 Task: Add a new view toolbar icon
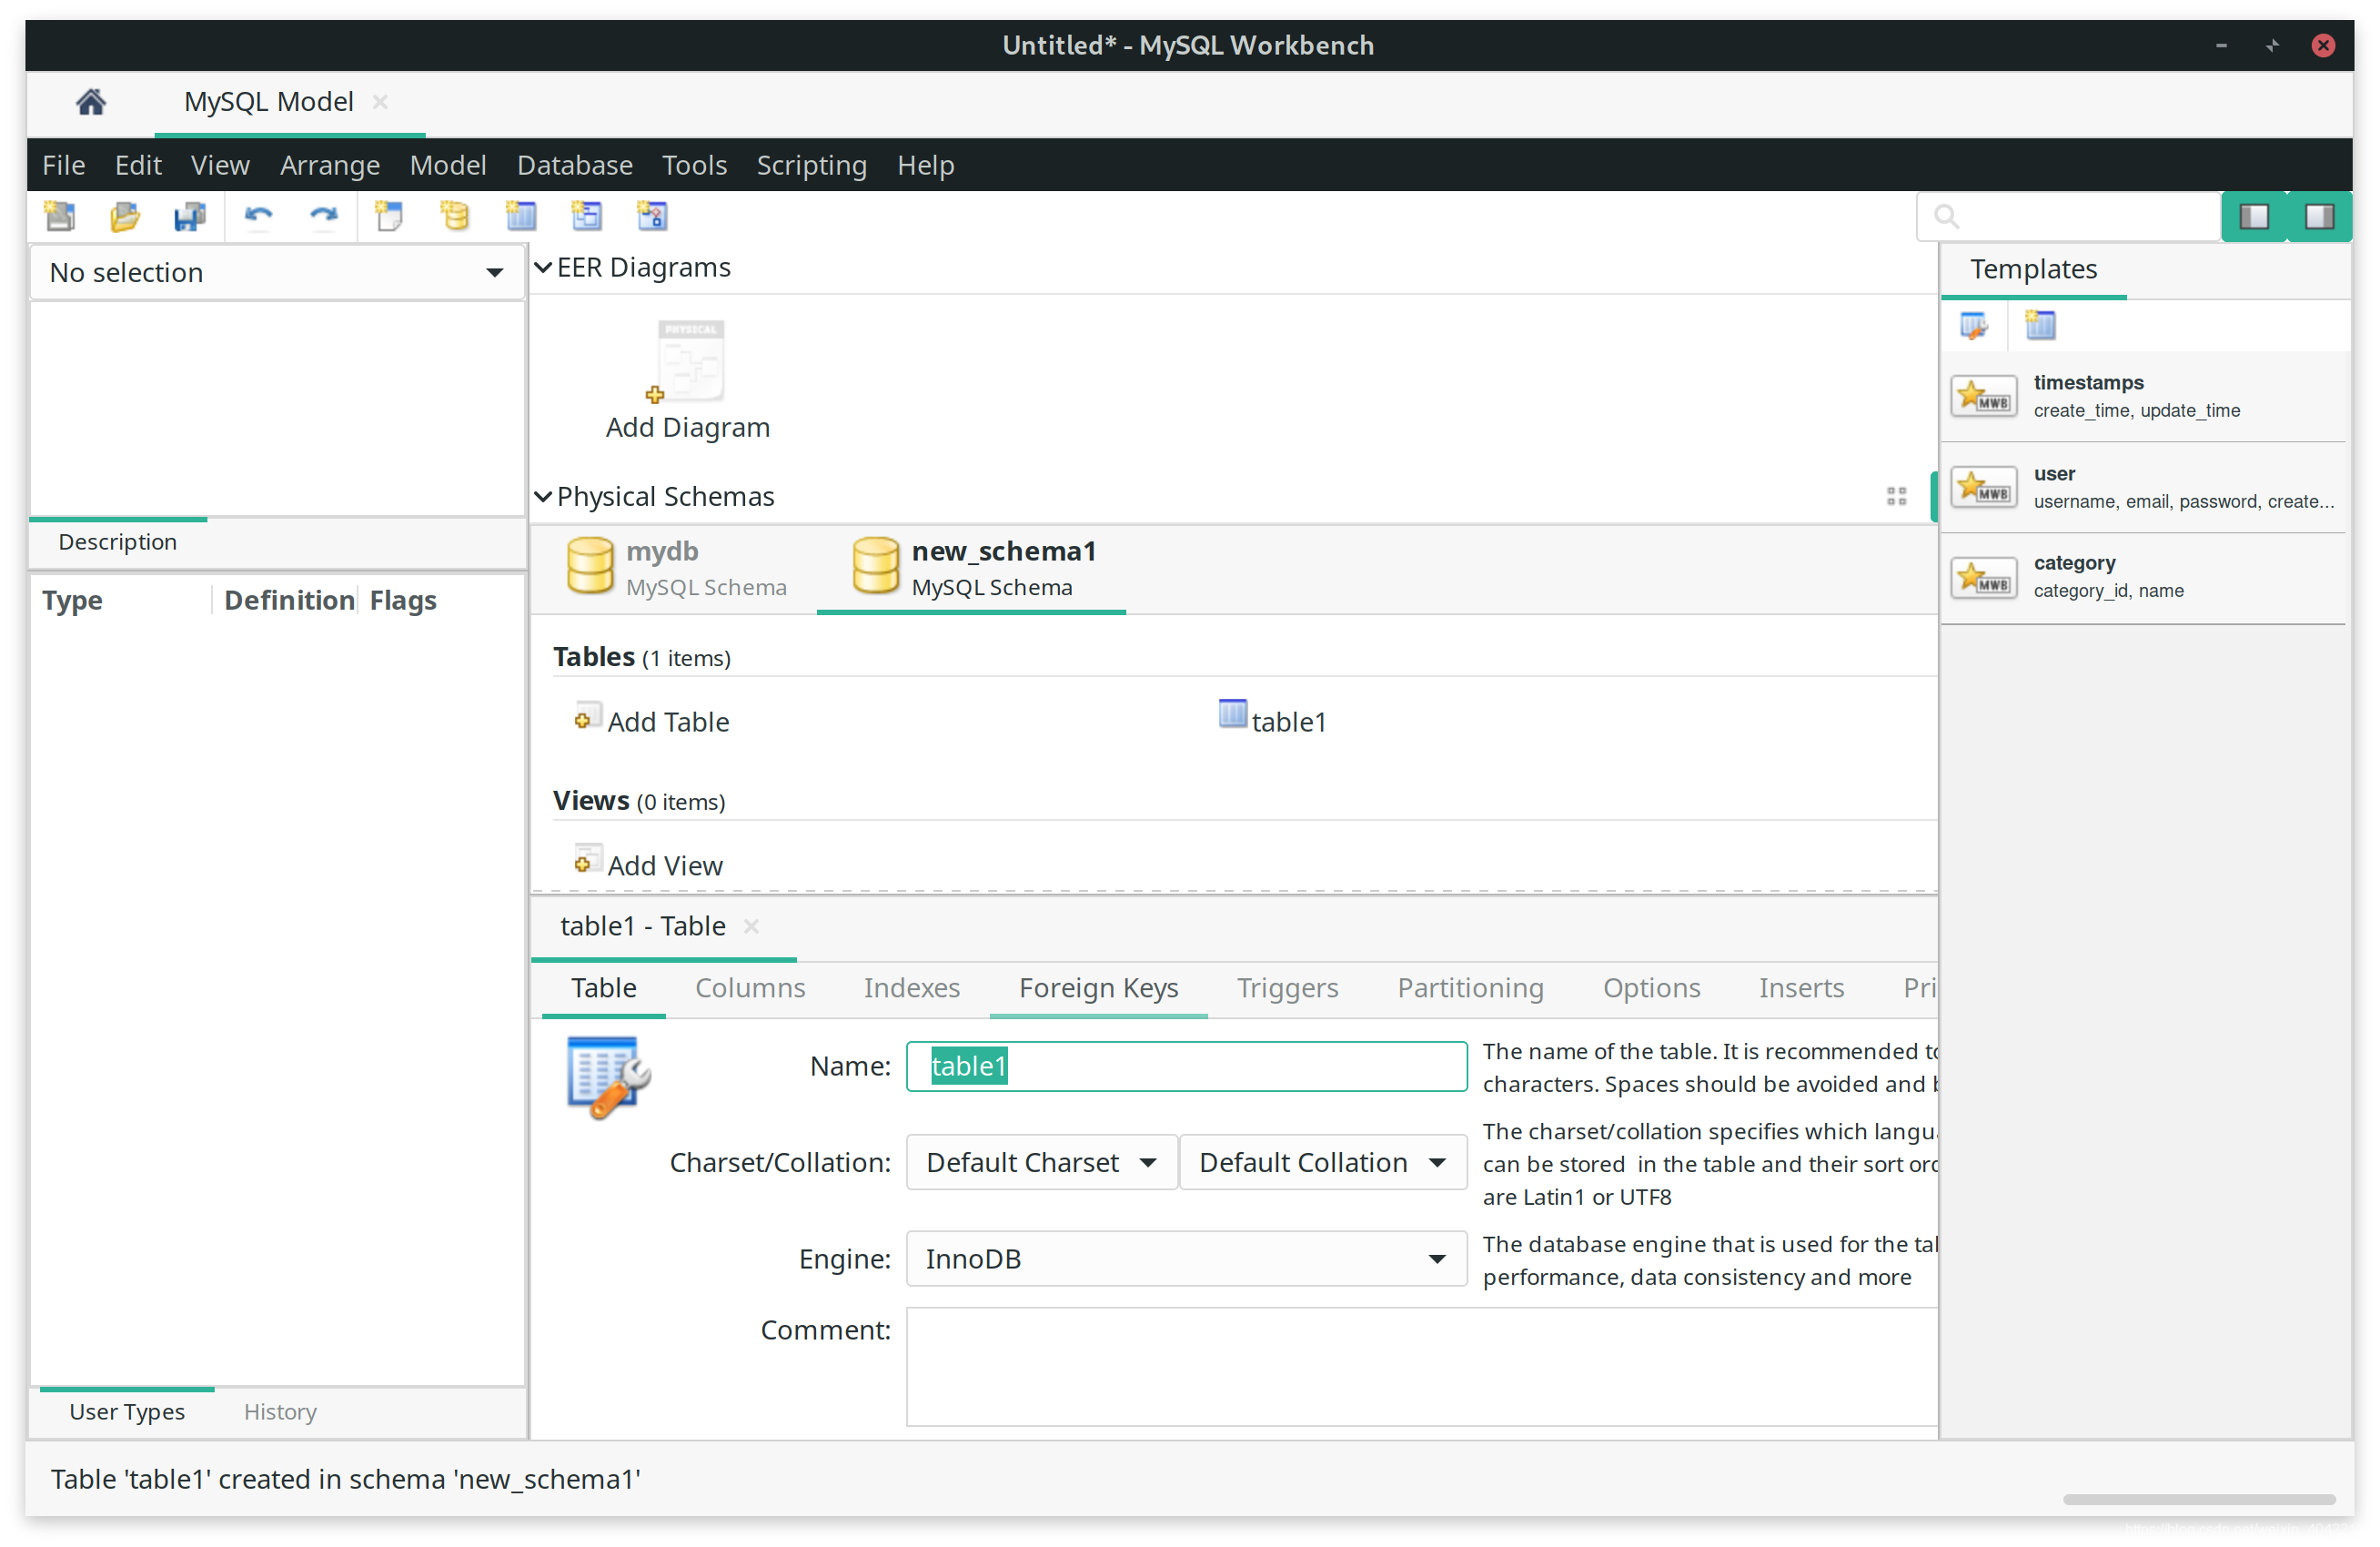coord(587,216)
